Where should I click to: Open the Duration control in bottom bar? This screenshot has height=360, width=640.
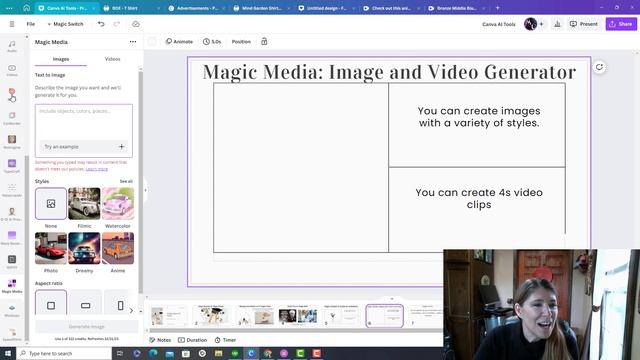tap(193, 340)
